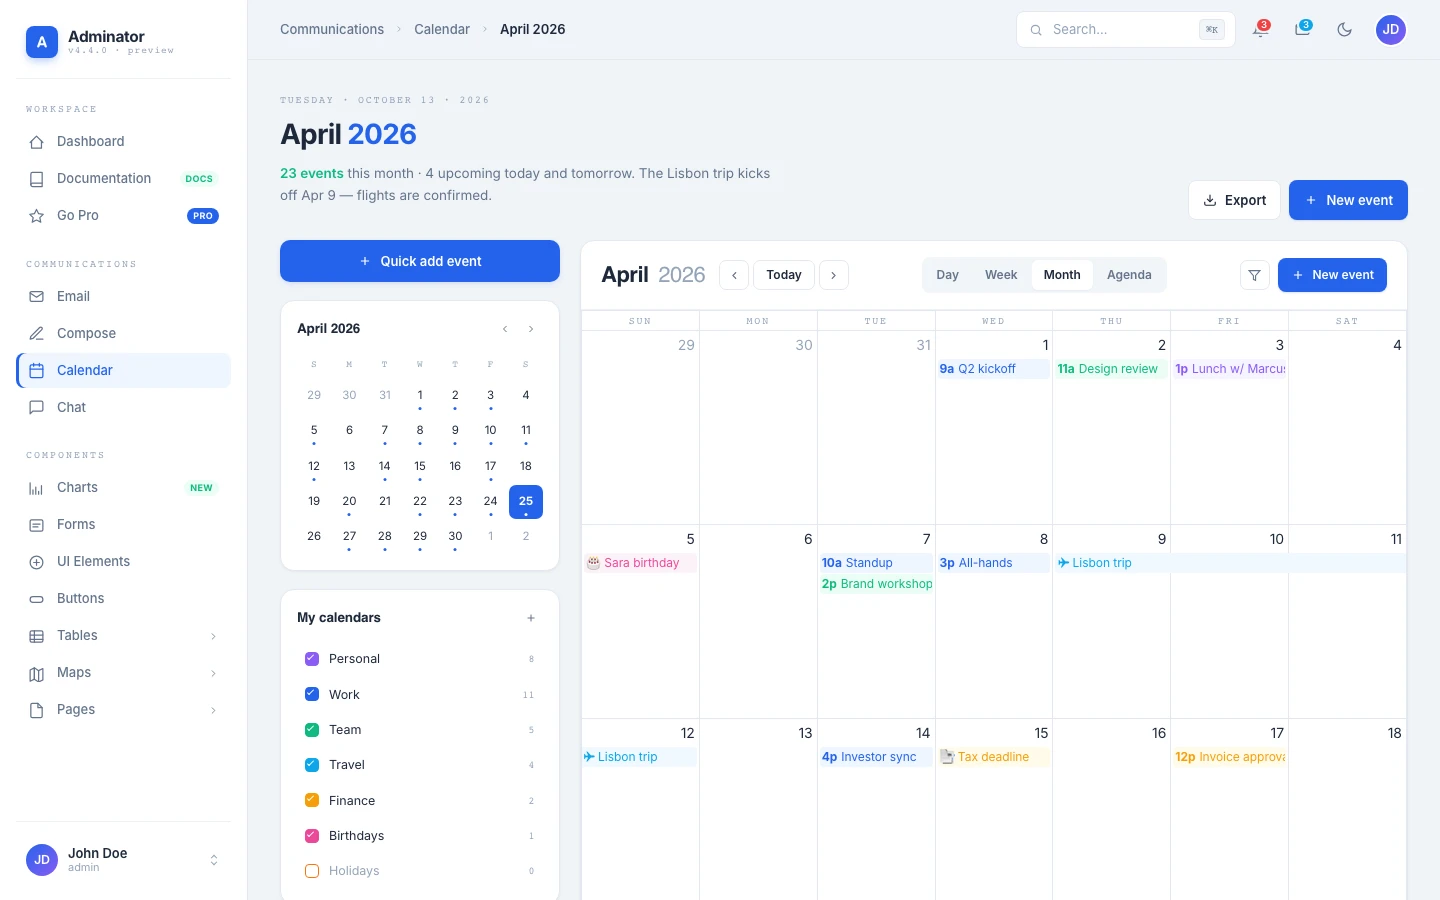Toggle dark mode moon icon
The height and width of the screenshot is (900, 1440).
1344,30
